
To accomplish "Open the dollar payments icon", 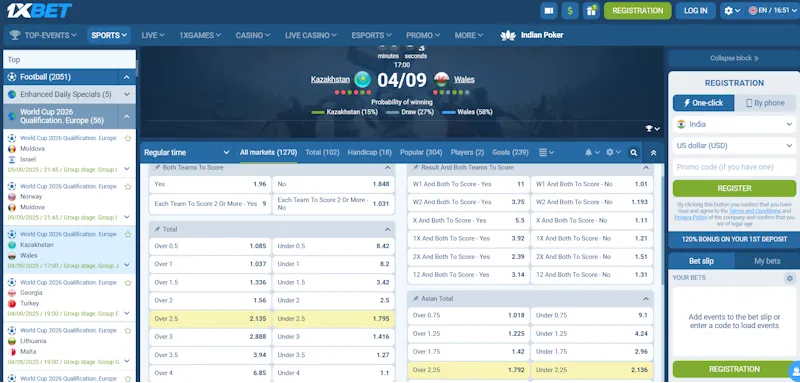I will point(570,11).
